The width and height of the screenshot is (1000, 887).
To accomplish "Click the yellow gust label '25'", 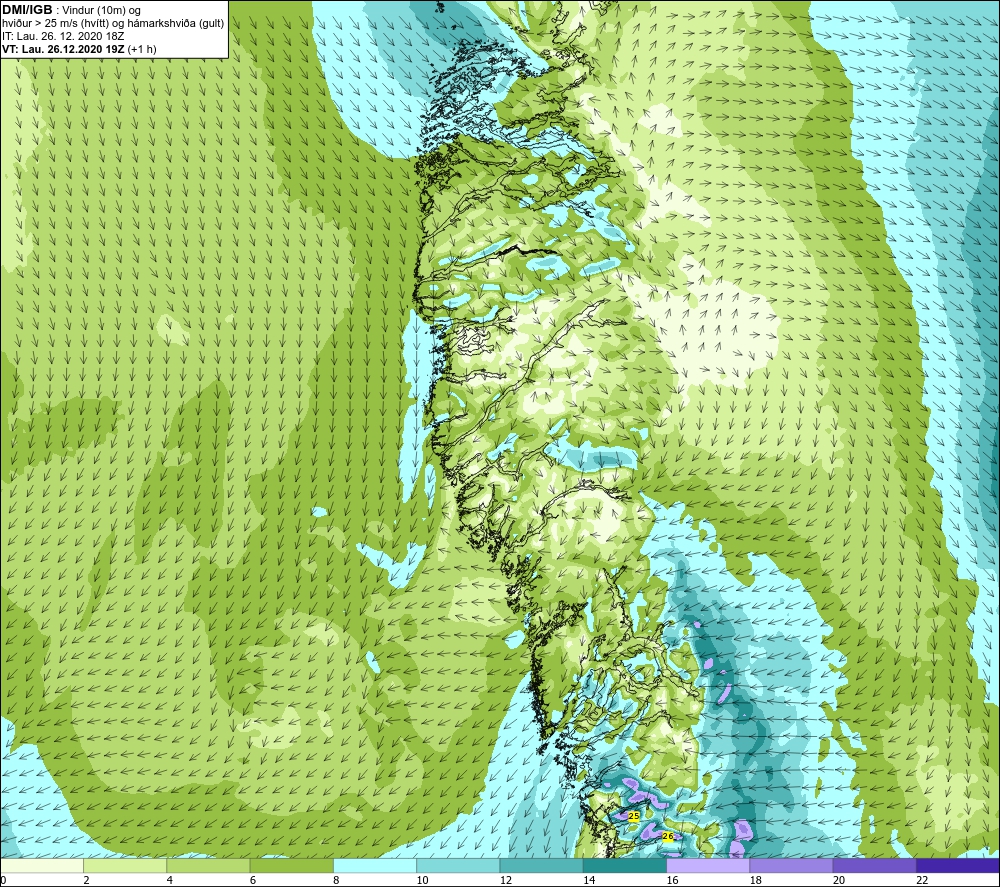I will 633,816.
